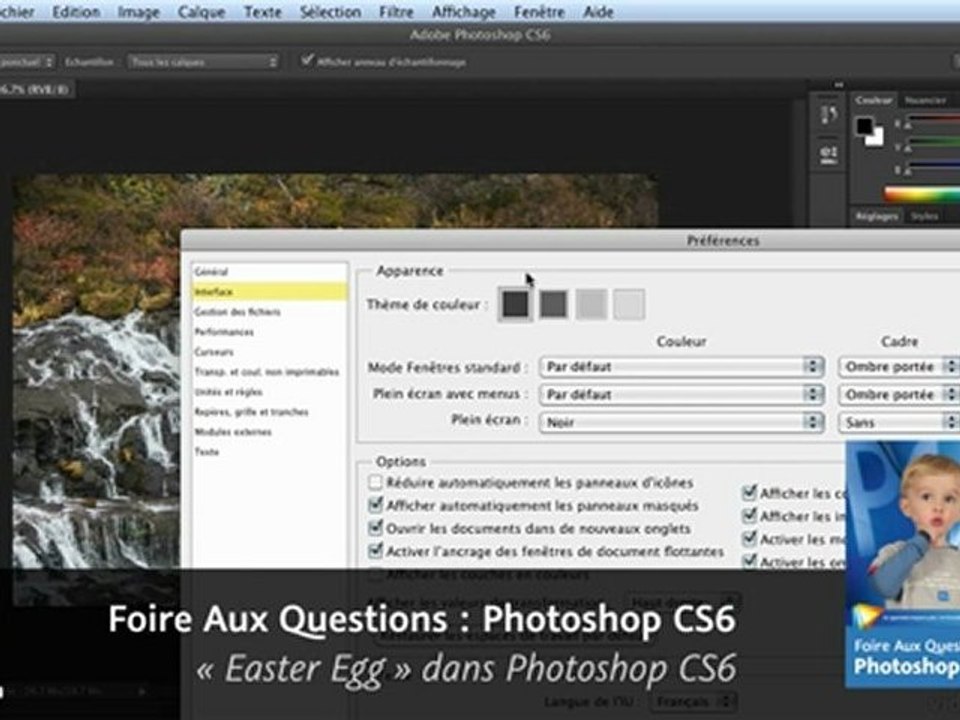Select Général in the Preferences list
This screenshot has height=720, width=960.
point(269,271)
